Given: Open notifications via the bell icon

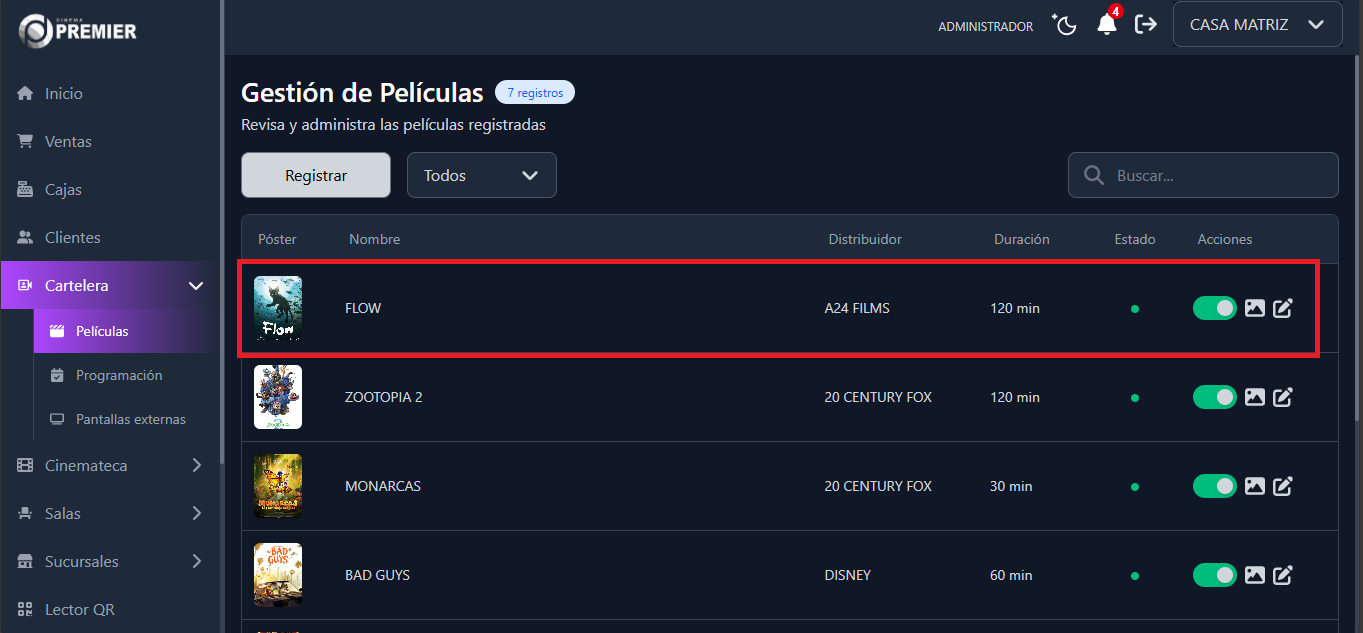Looking at the screenshot, I should (x=1106, y=25).
